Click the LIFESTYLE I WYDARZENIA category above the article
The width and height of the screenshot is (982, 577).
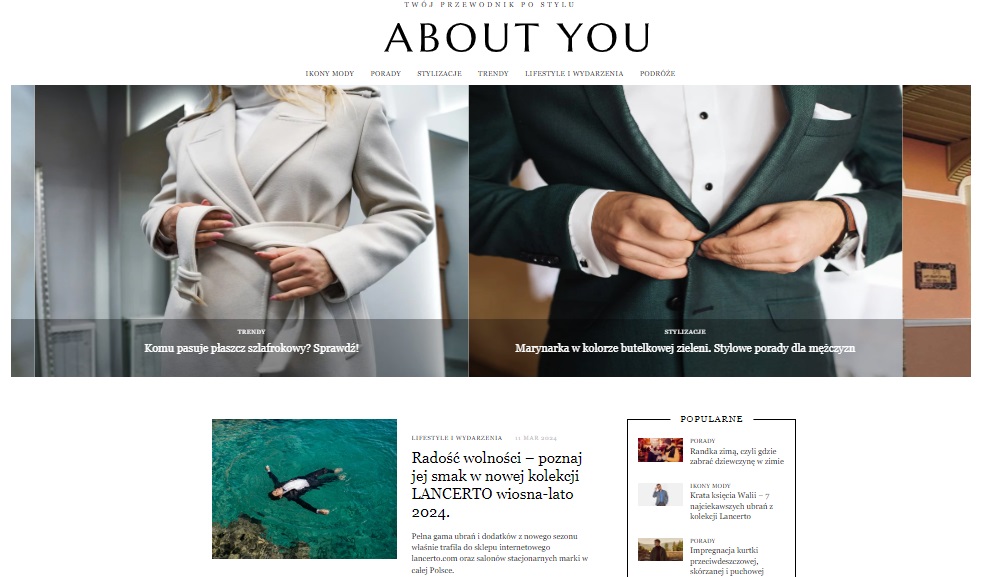(457, 438)
